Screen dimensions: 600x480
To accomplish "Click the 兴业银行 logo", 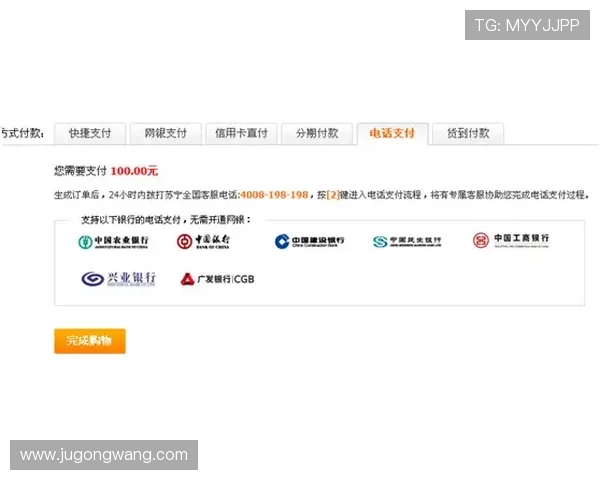I will 118,279.
